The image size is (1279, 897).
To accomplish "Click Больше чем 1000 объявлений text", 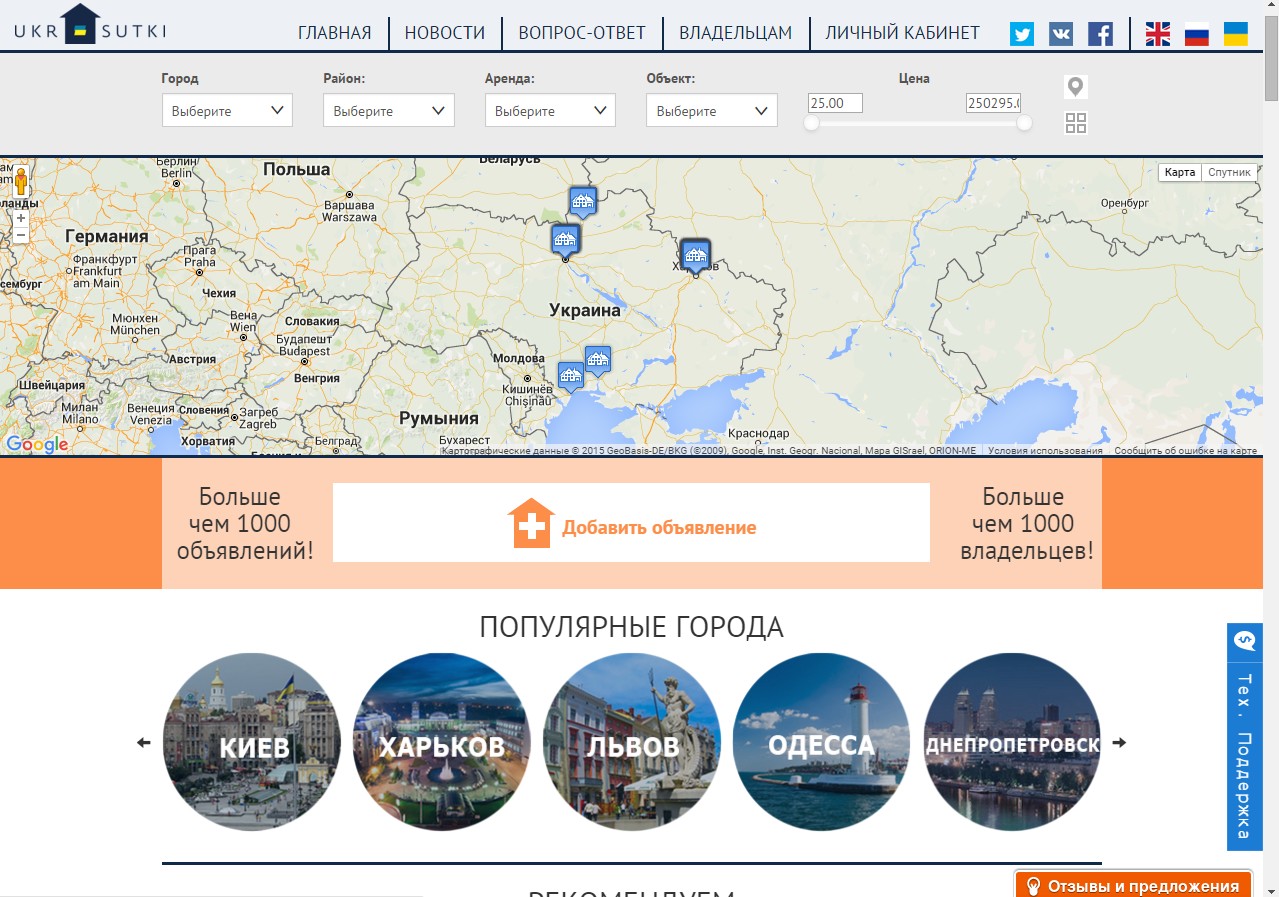I will (x=245, y=523).
